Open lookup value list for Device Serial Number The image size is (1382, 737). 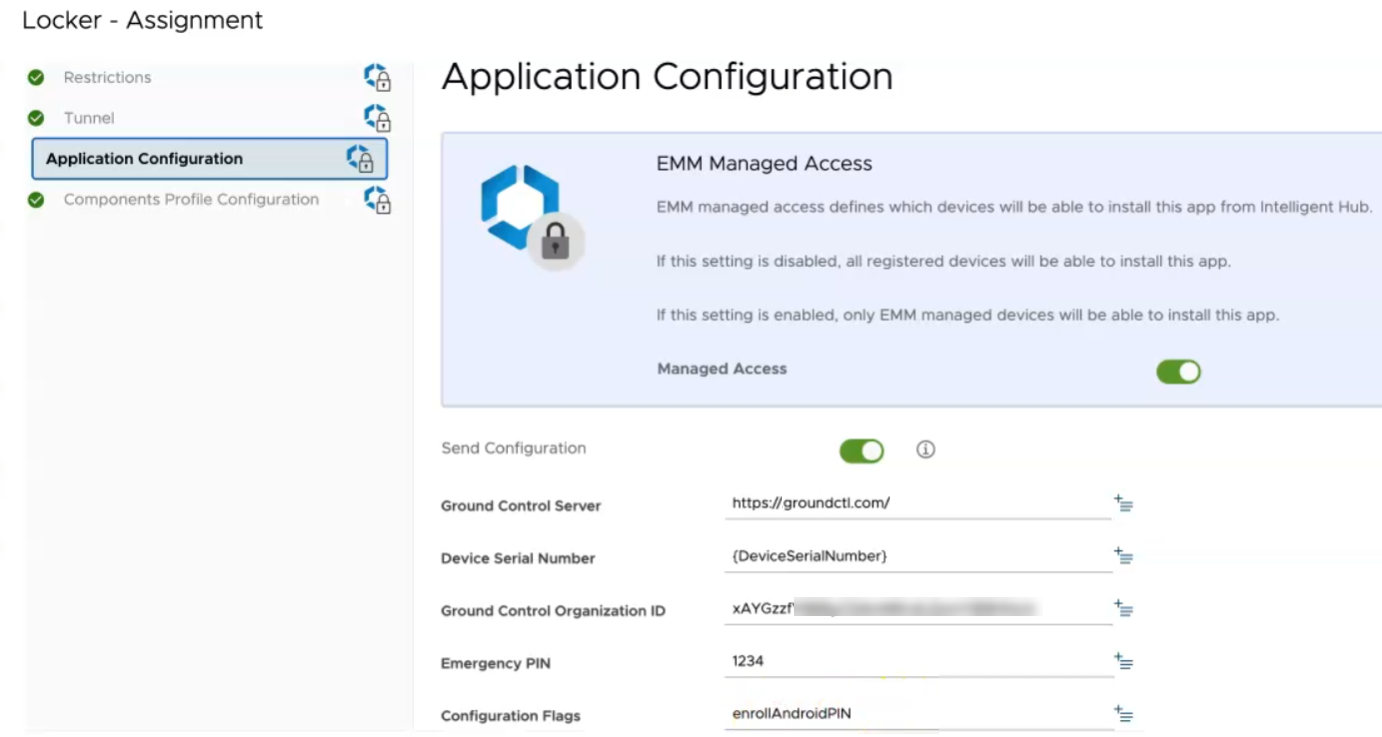pyautogui.click(x=1123, y=556)
